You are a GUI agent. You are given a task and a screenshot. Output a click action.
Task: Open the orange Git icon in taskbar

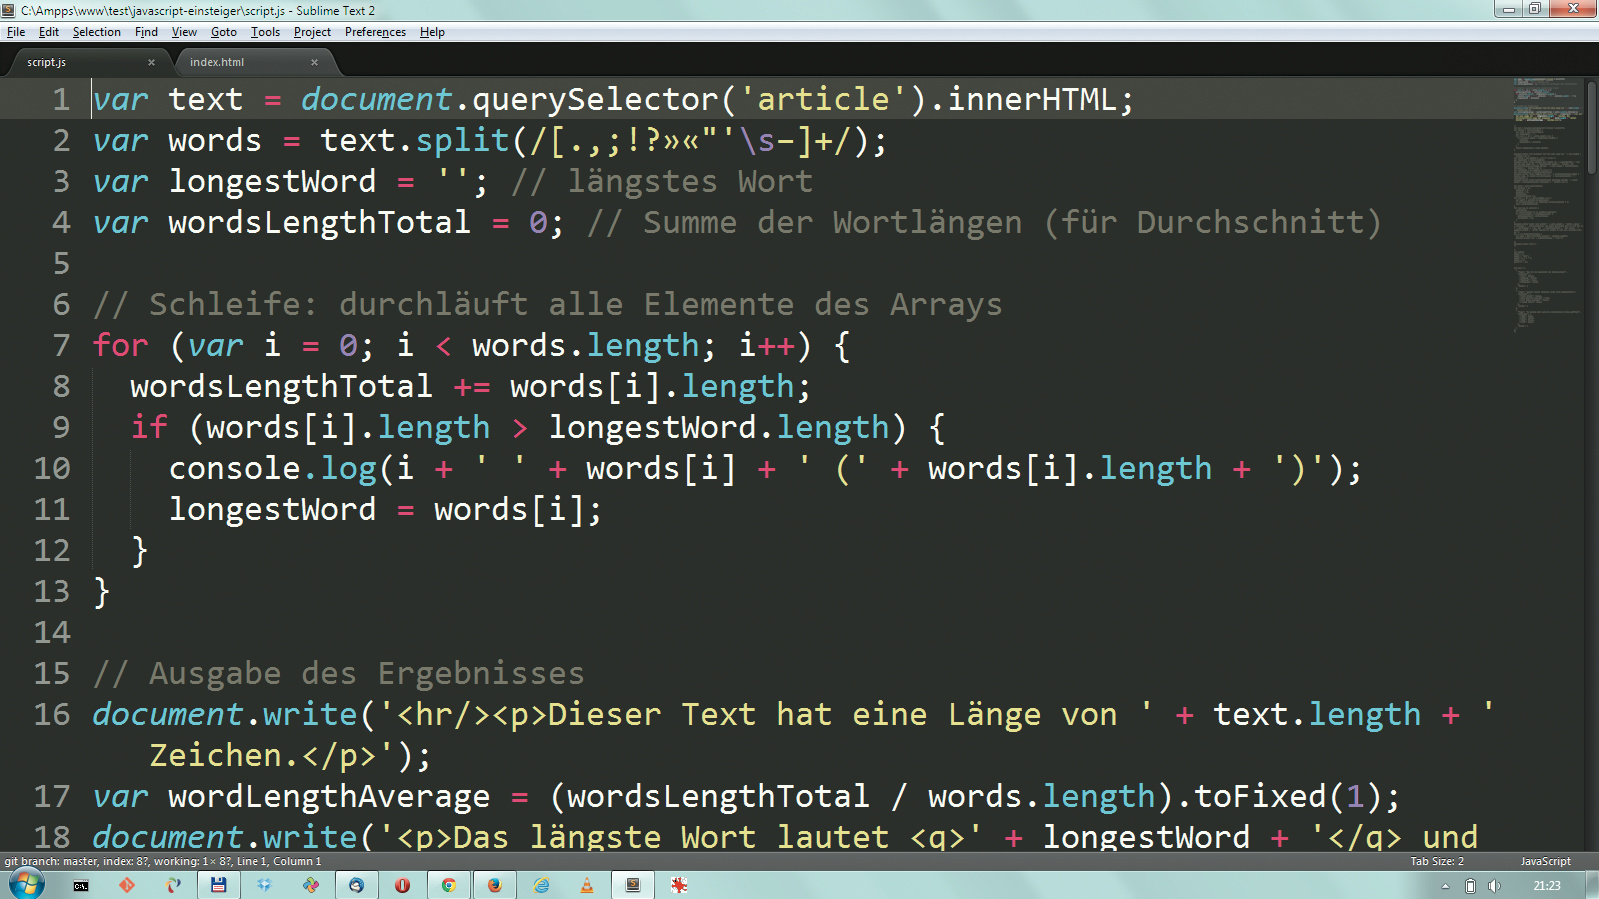(x=127, y=885)
